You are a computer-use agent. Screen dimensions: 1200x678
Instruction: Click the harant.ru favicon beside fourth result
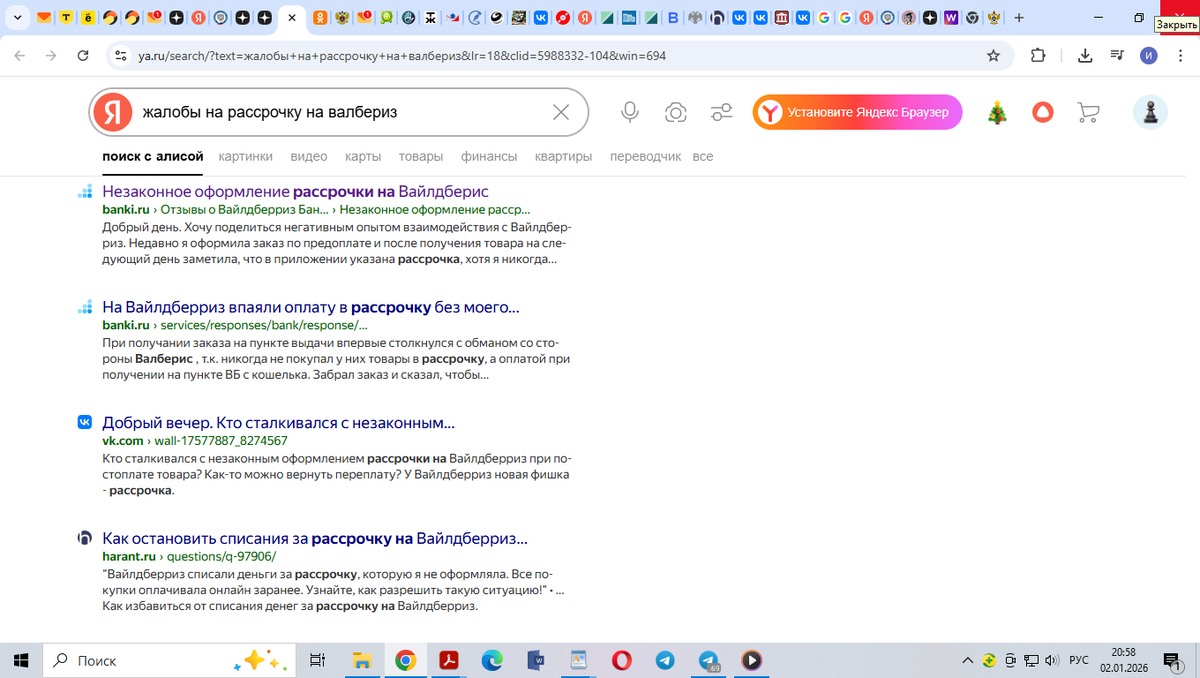[x=85, y=539]
